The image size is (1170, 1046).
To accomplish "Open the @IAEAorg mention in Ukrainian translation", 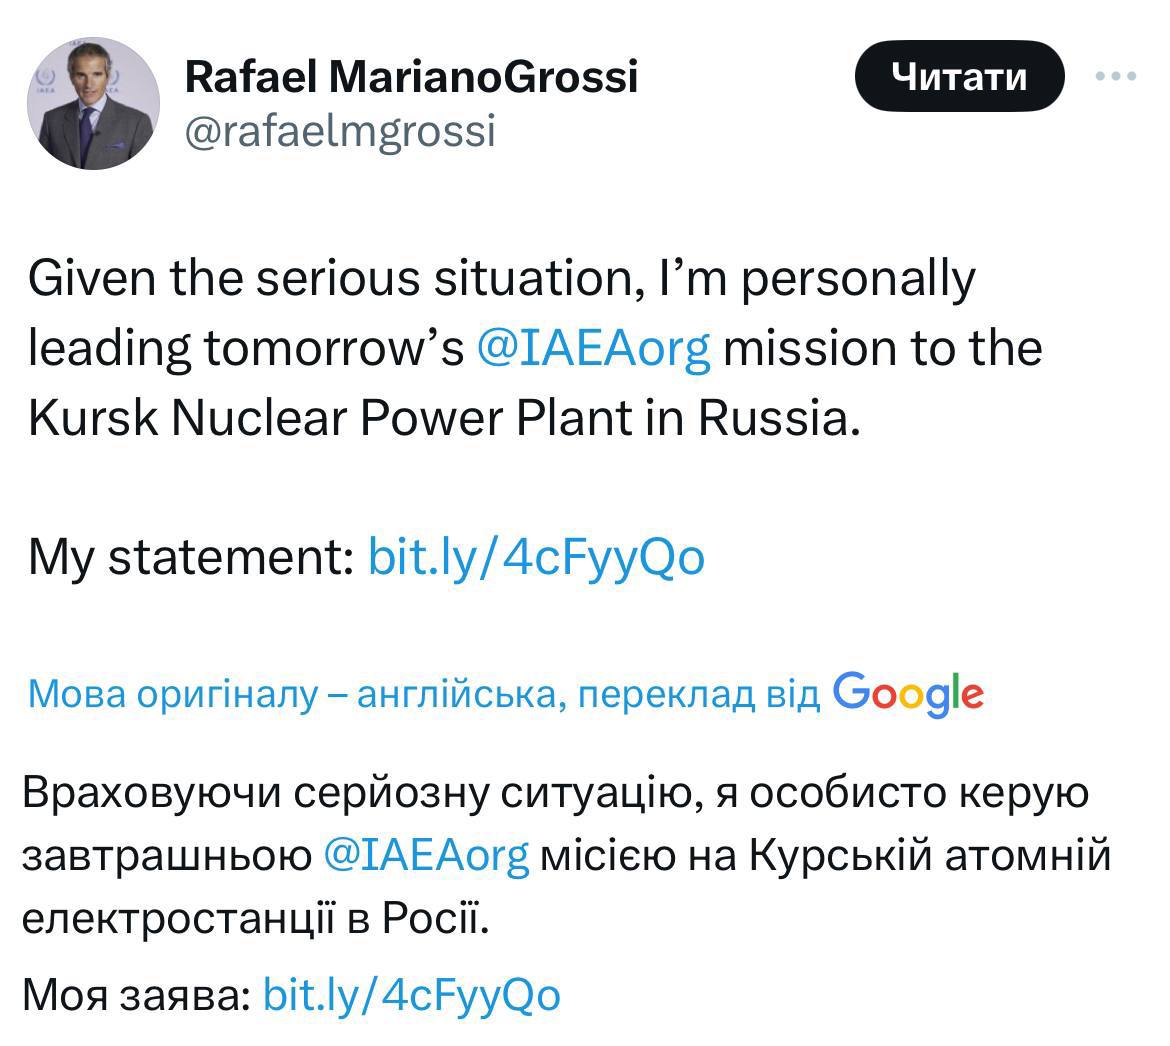I will tap(426, 856).
